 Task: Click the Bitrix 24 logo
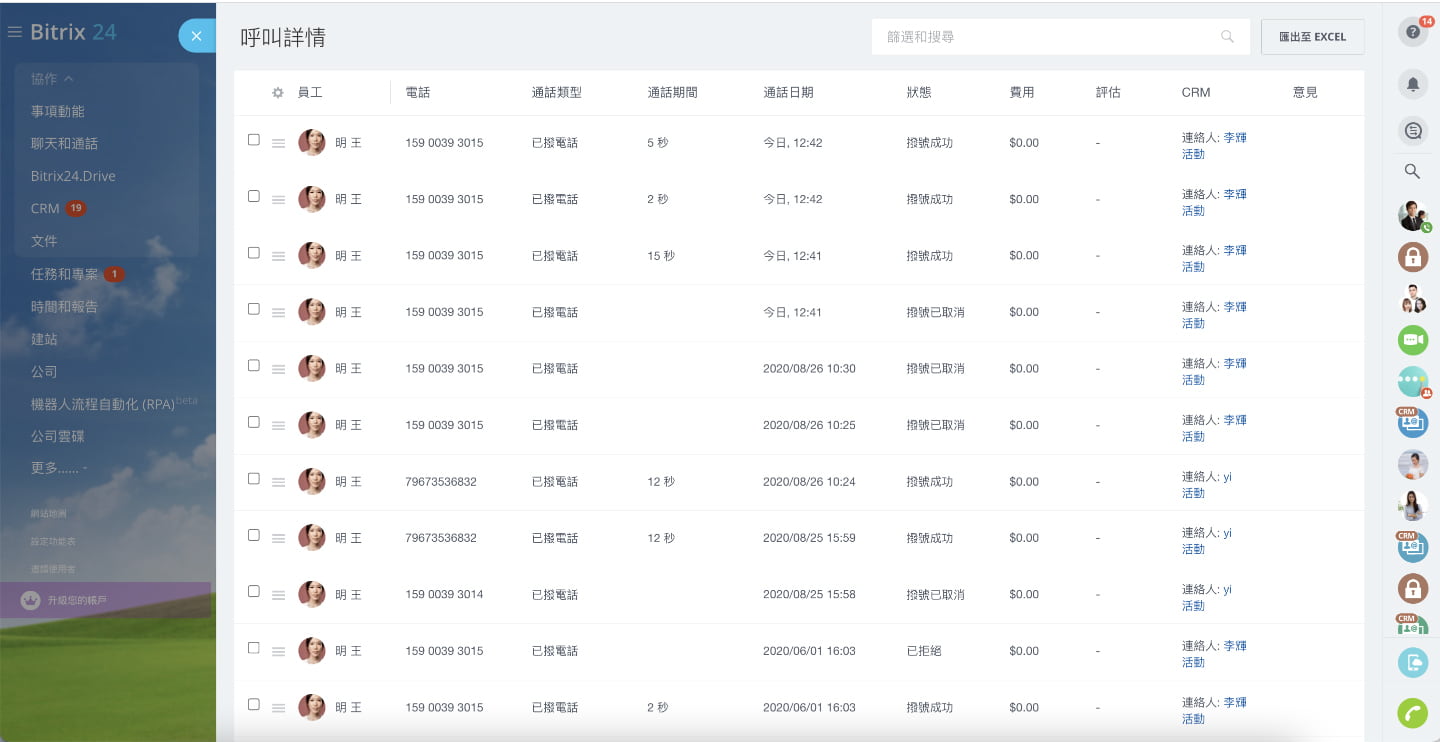(73, 32)
